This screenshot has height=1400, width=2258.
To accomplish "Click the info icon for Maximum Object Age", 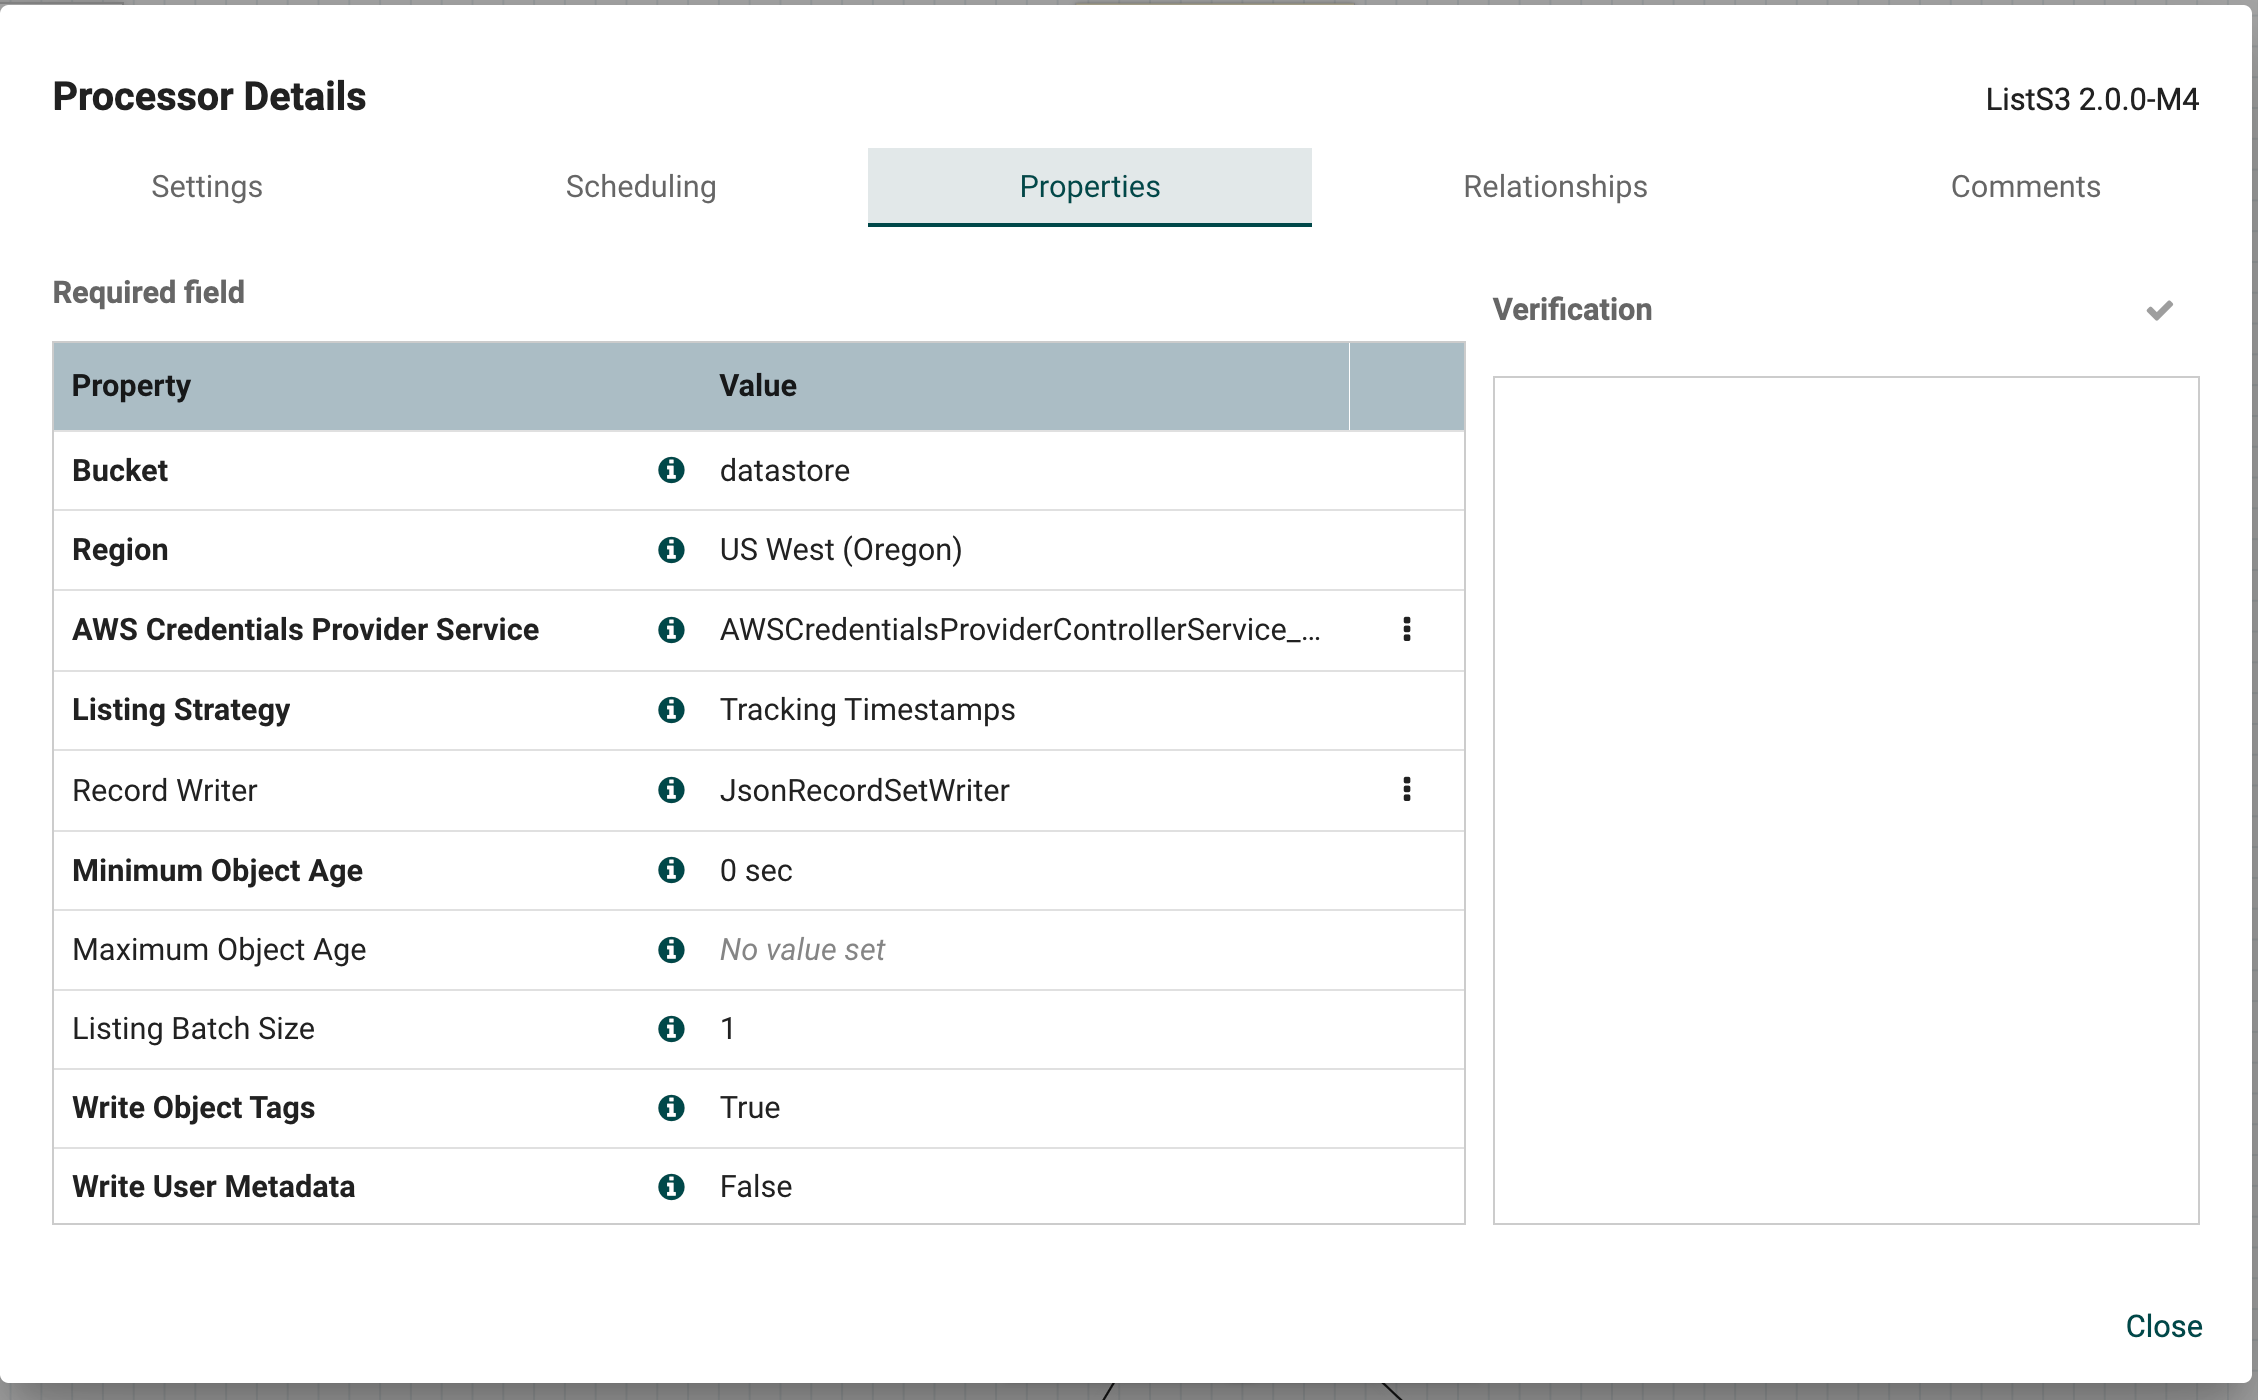I will point(671,950).
